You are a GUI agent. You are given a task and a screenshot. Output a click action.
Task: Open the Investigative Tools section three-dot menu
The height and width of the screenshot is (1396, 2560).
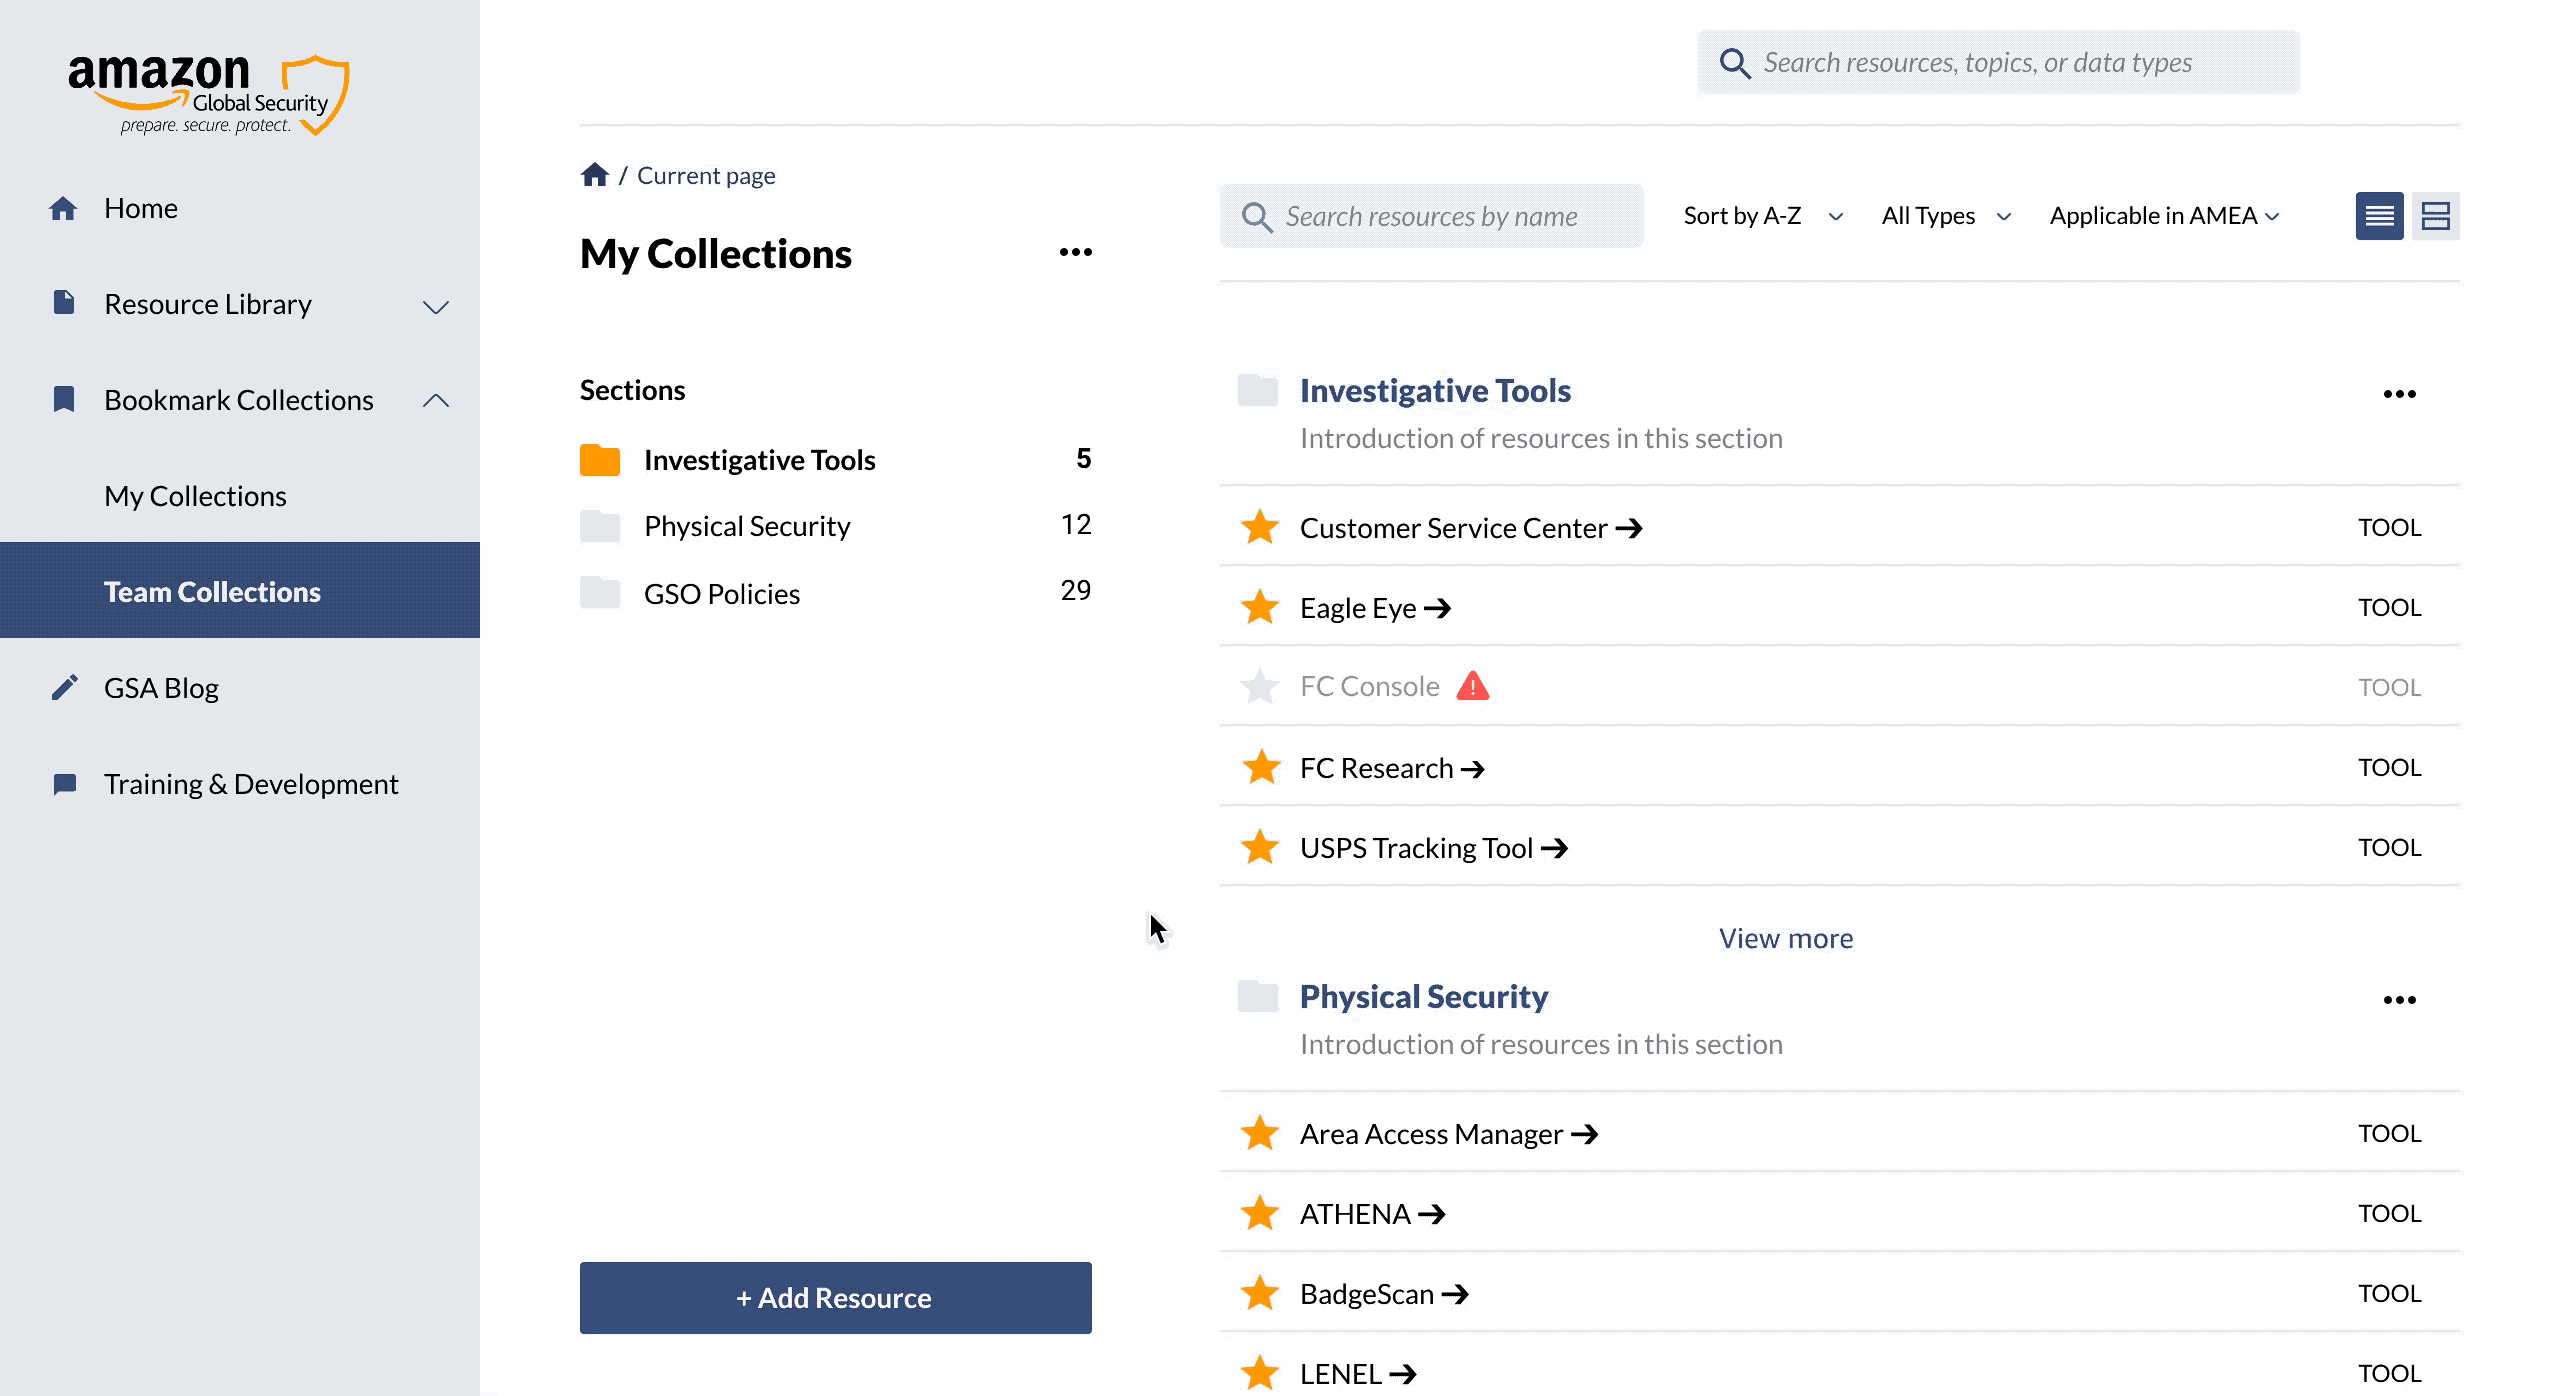tap(2400, 394)
